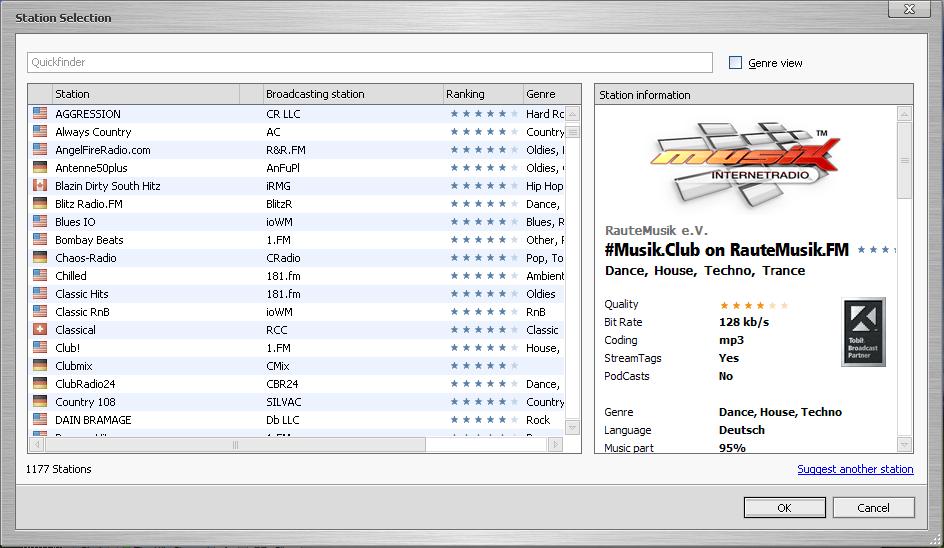
Task: Click the US flag icon beside AGGRESSION
Action: point(40,113)
